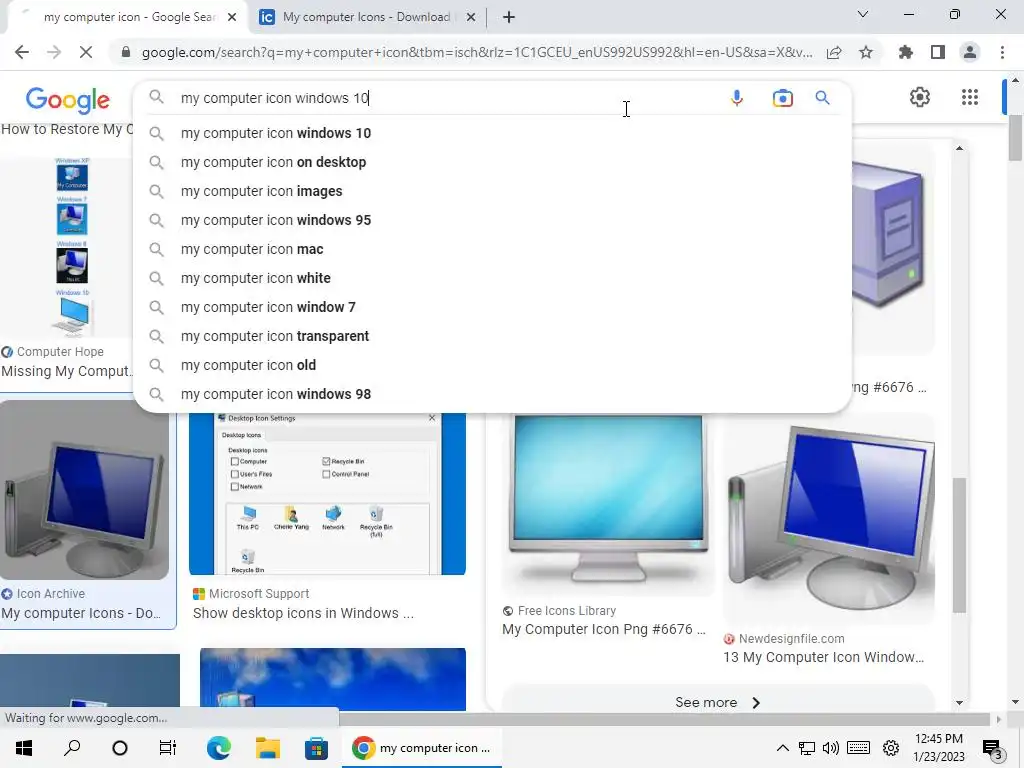The width and height of the screenshot is (1024, 768).
Task: Bookmark this page with the star icon
Action: tap(866, 52)
